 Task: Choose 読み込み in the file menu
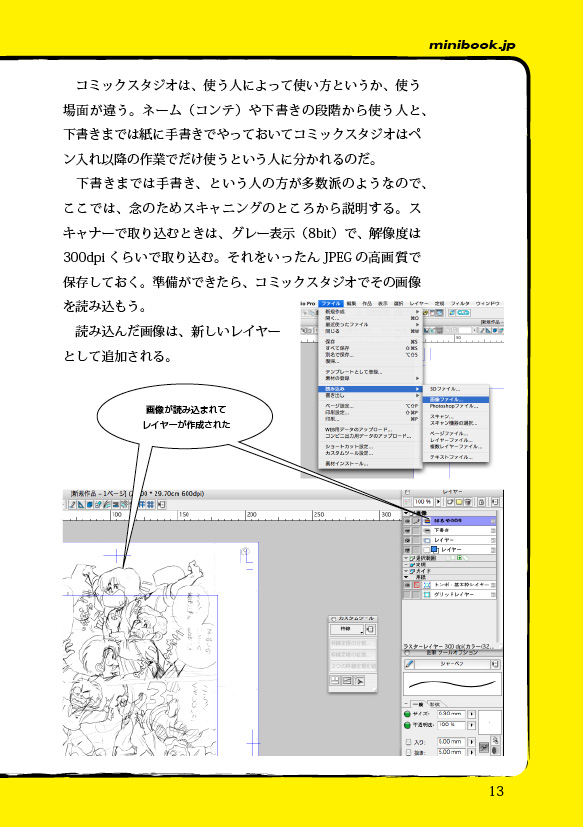click(x=370, y=389)
